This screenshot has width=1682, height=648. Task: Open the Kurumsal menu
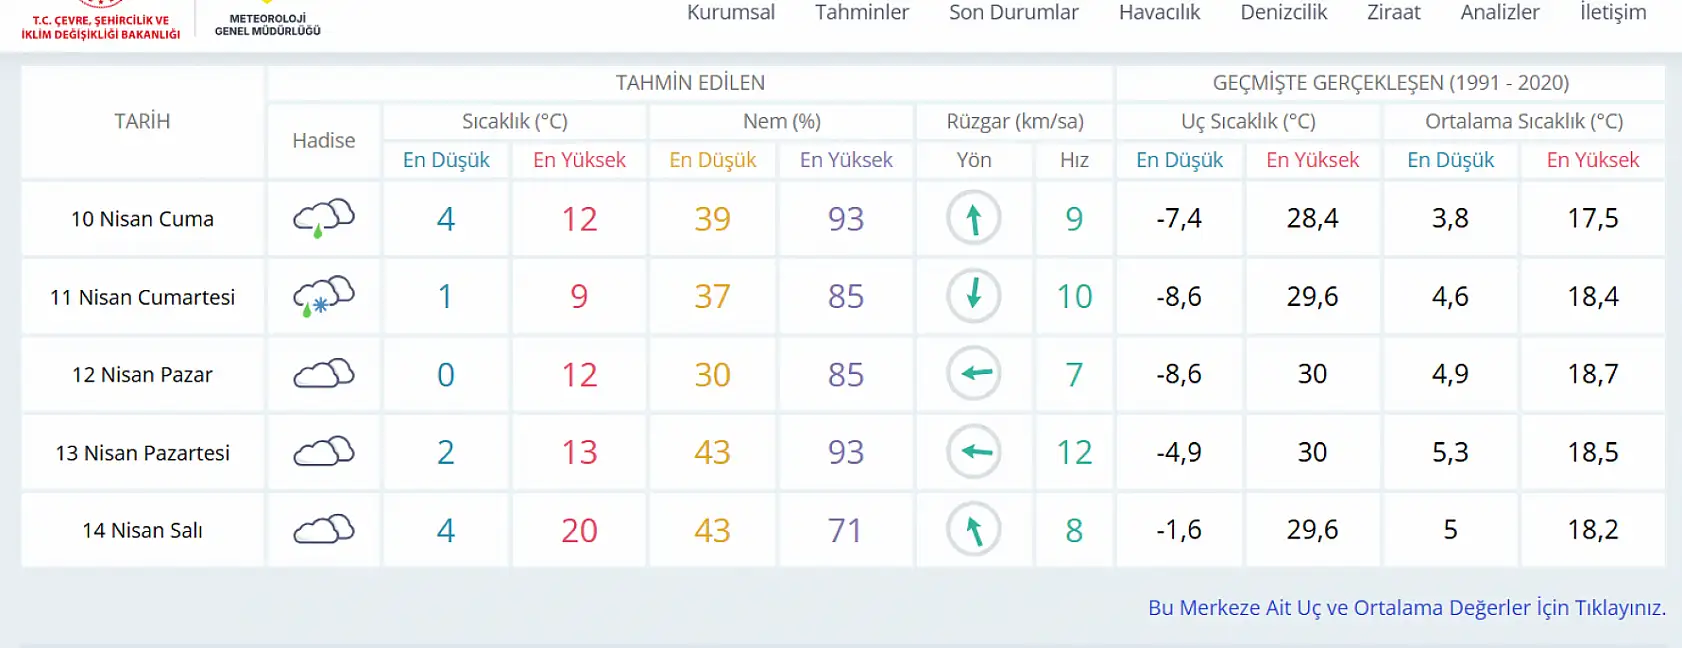[x=731, y=13]
